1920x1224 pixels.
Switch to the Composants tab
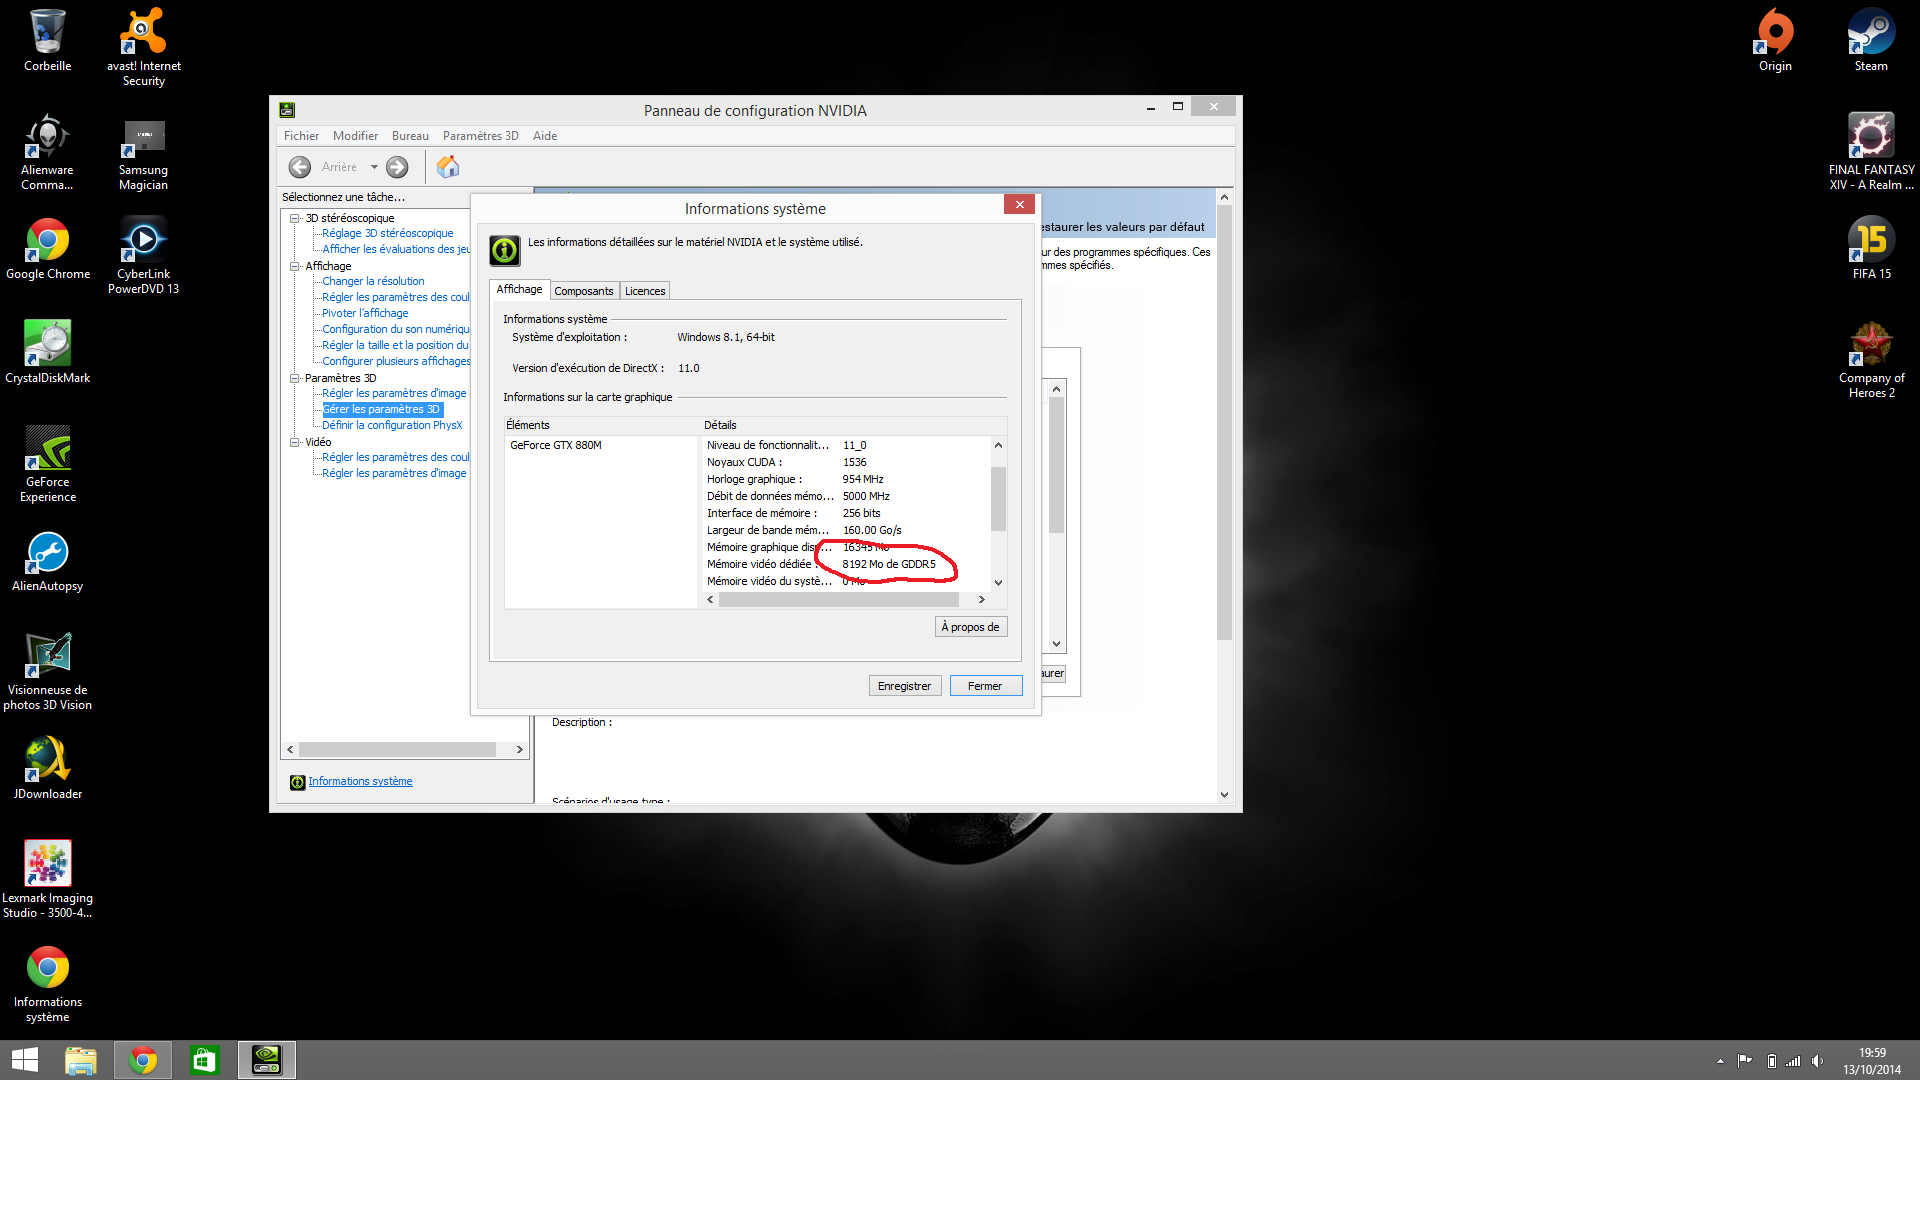coord(584,291)
